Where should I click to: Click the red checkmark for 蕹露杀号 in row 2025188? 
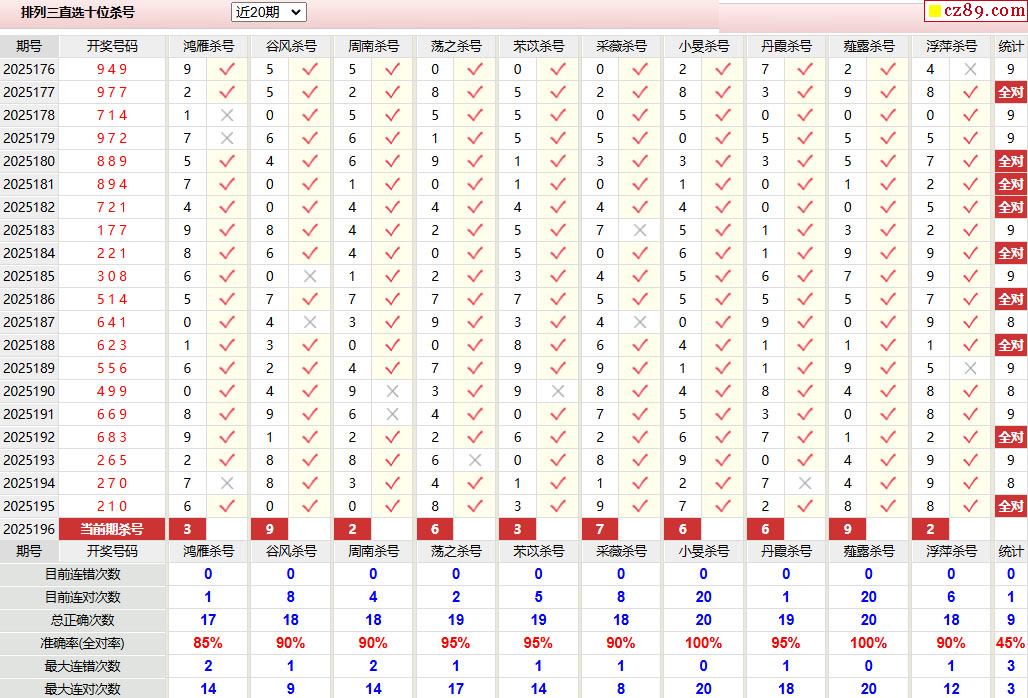888,345
